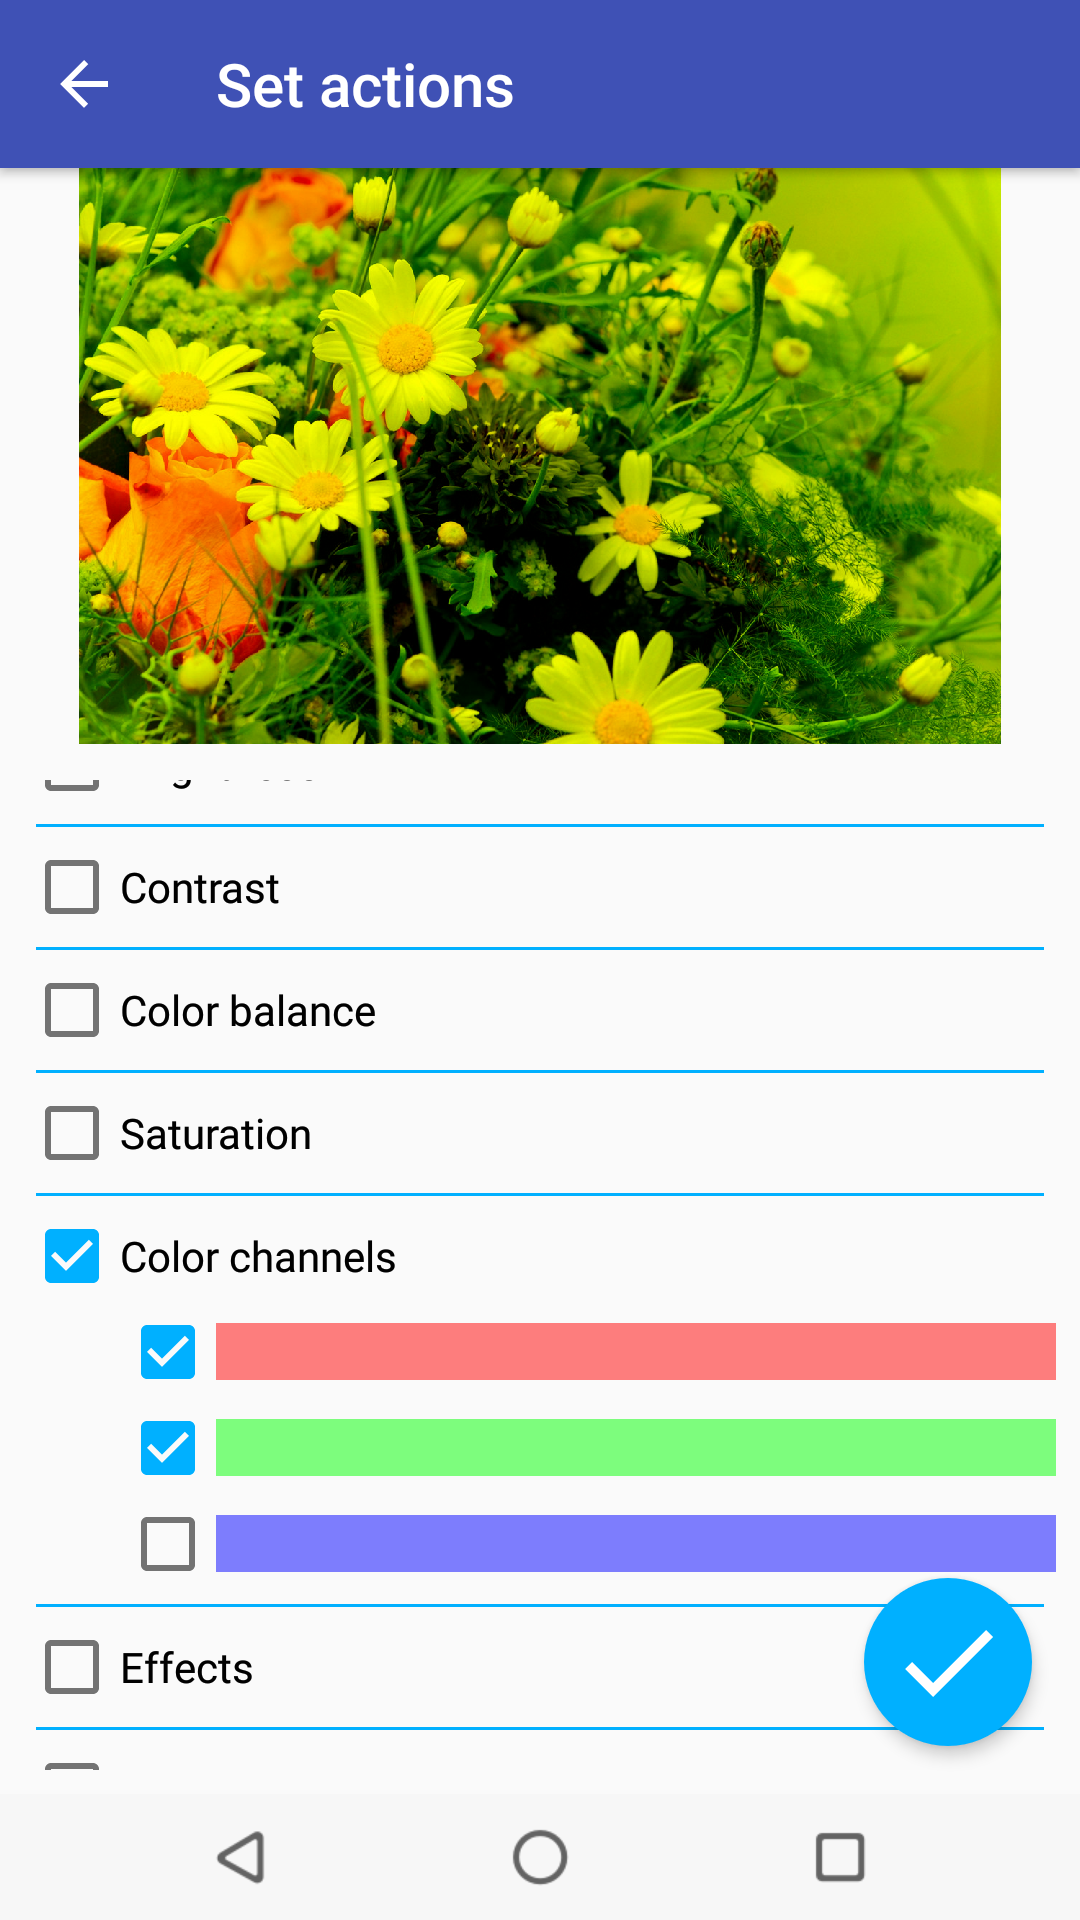Enable the blue channel checkbox

click(x=168, y=1544)
